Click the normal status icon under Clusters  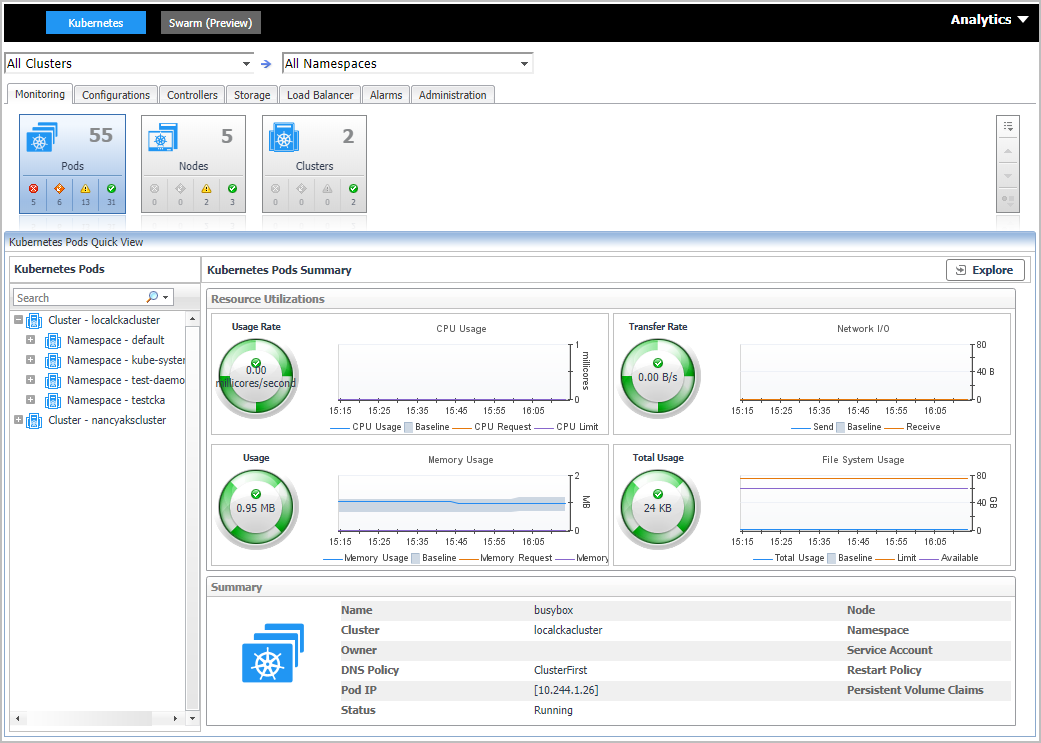point(354,188)
